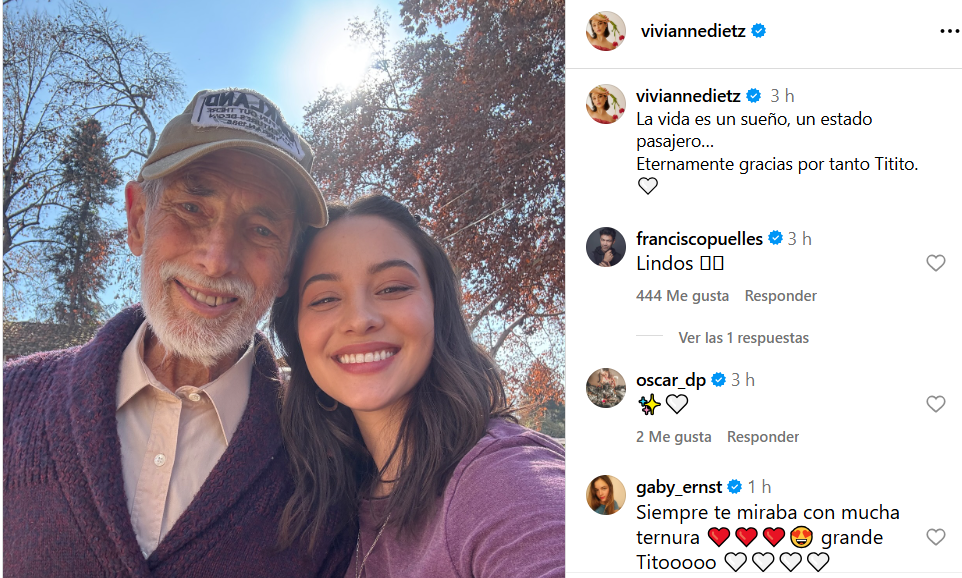This screenshot has width=962, height=578.
Task: Click oscar_dp's profile avatar
Action: click(606, 388)
